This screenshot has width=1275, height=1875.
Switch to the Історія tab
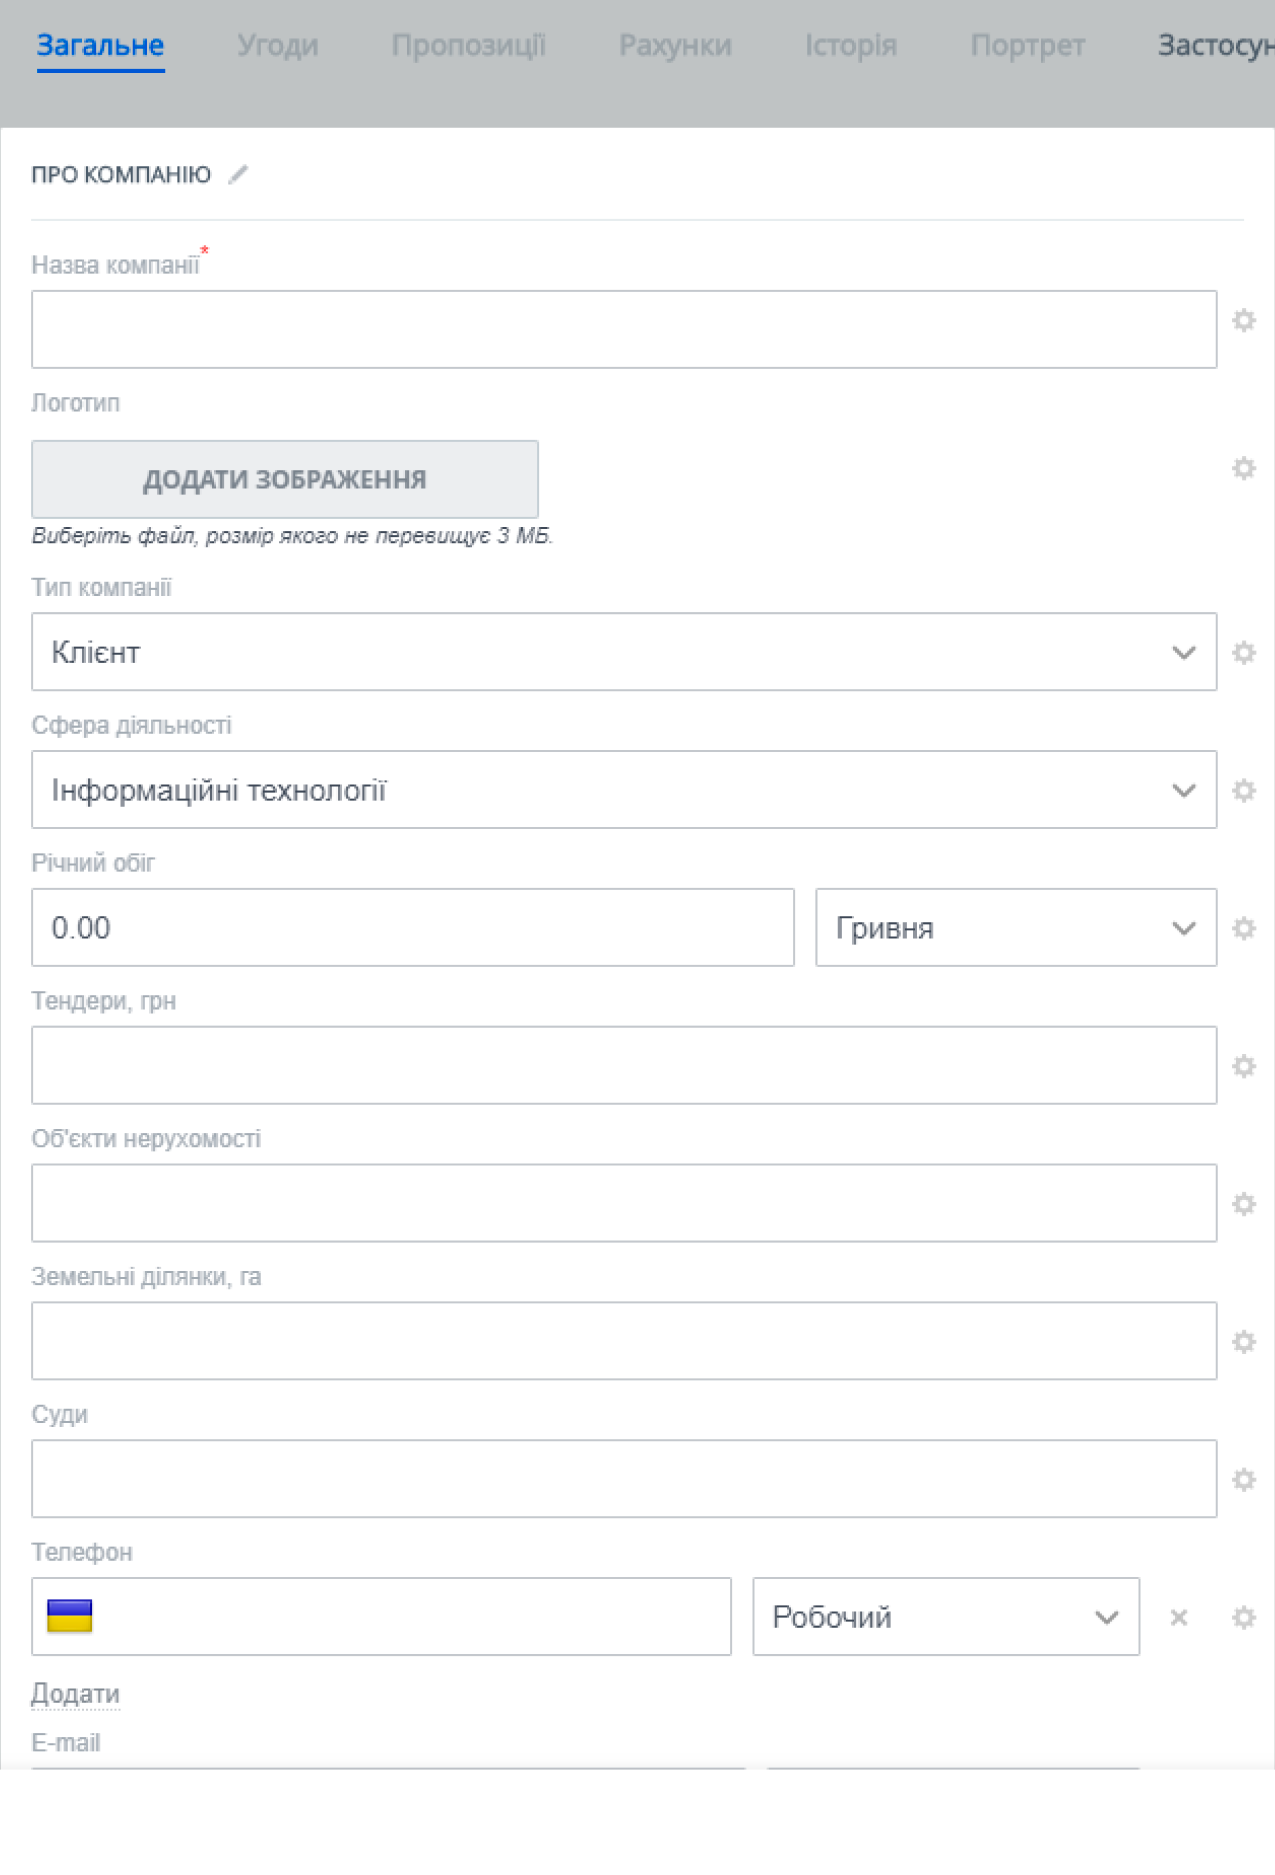coord(850,45)
